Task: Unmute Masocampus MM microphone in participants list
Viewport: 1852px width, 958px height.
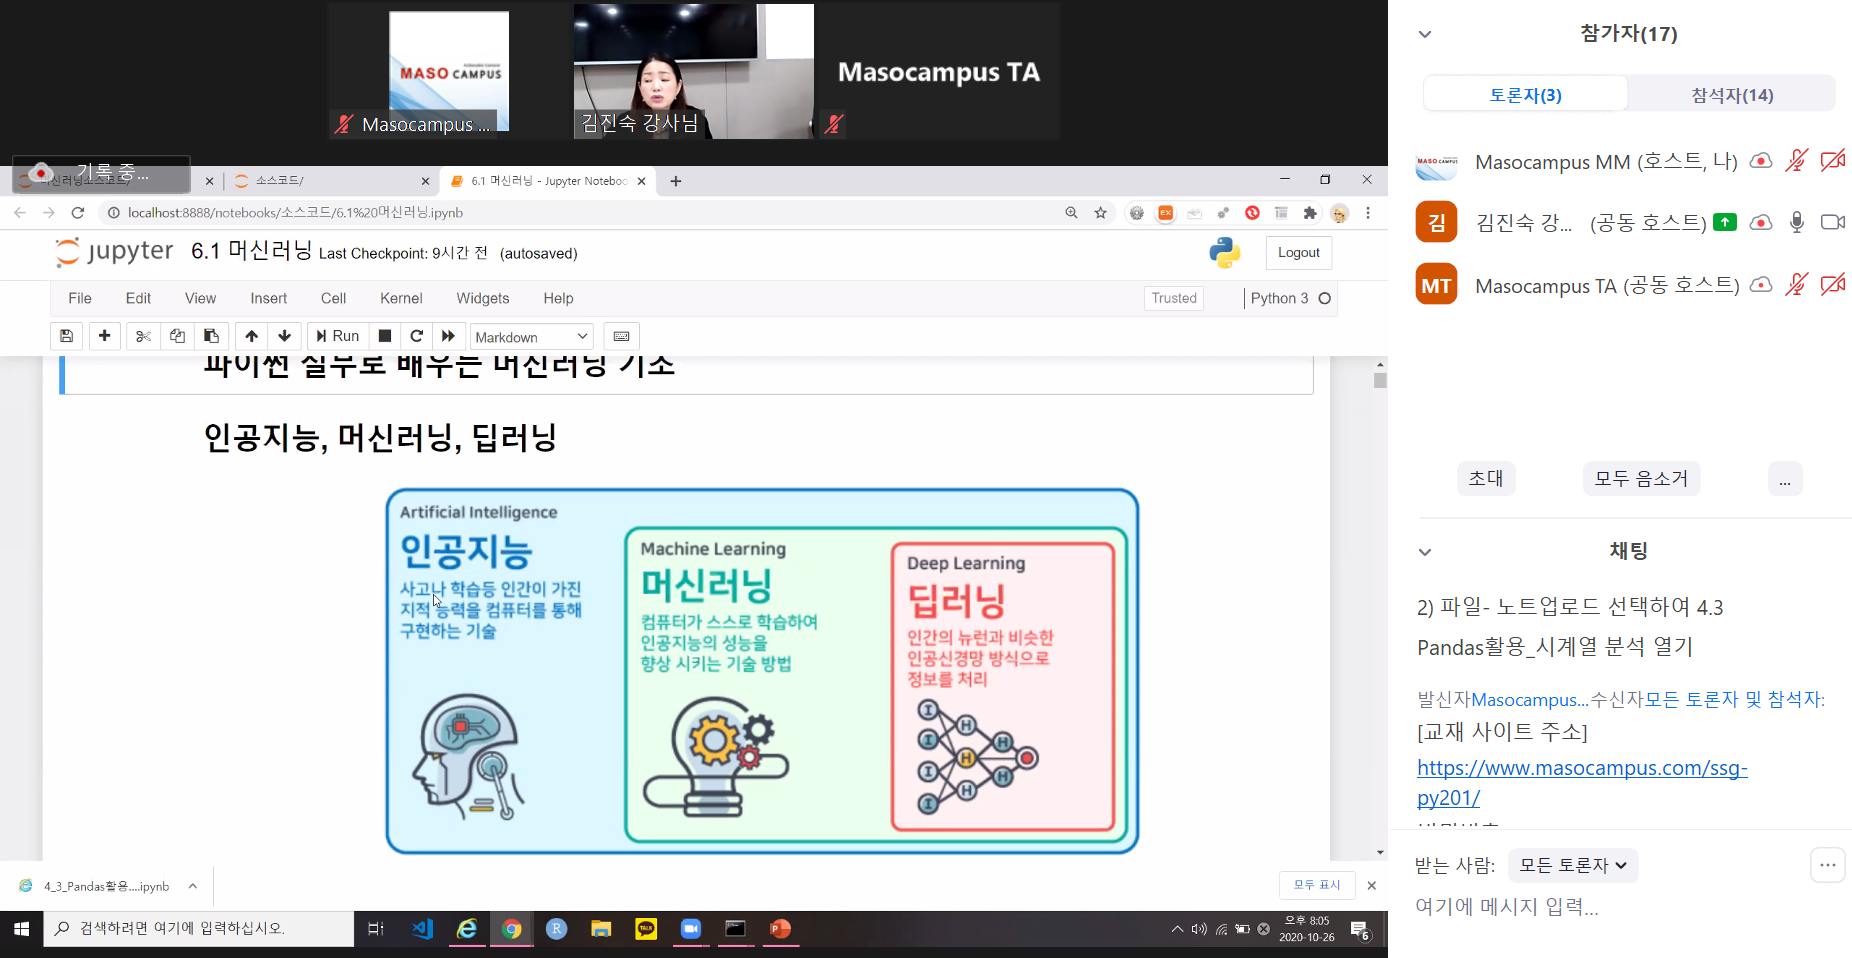Action: 1797,161
